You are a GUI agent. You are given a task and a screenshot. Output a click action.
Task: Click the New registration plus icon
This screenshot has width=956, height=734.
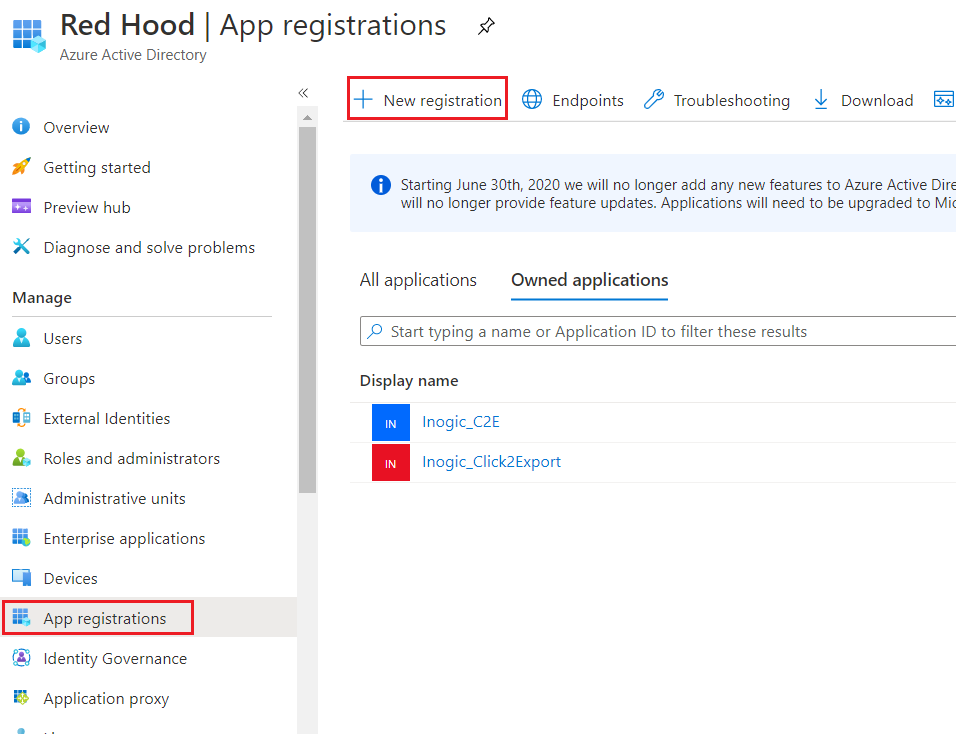[x=363, y=99]
